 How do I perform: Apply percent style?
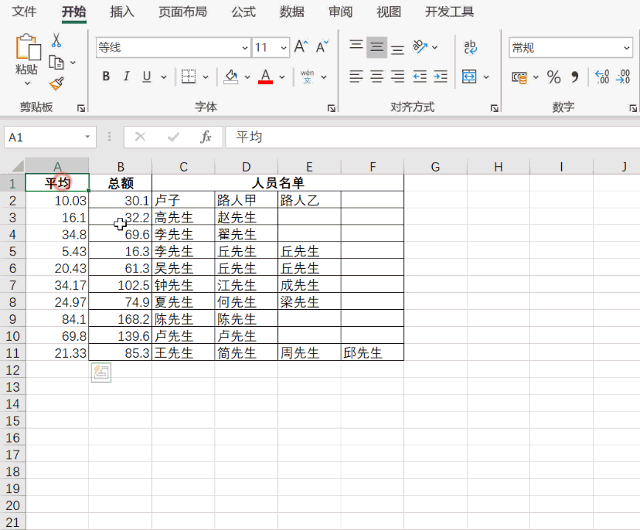[554, 77]
